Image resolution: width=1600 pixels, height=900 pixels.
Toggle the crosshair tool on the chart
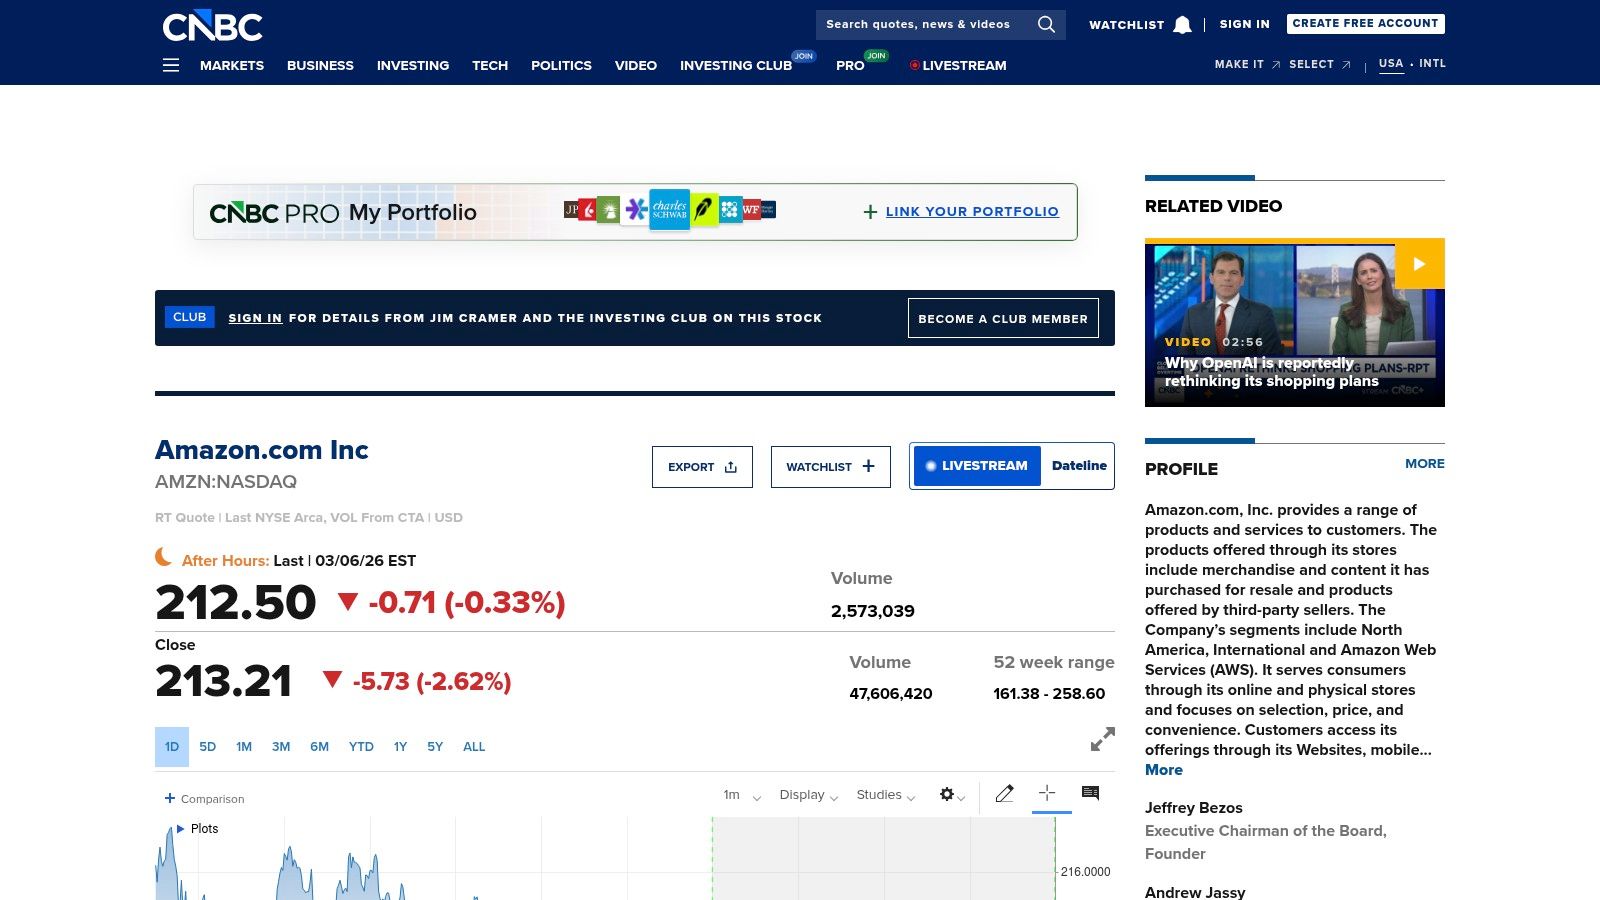point(1046,793)
